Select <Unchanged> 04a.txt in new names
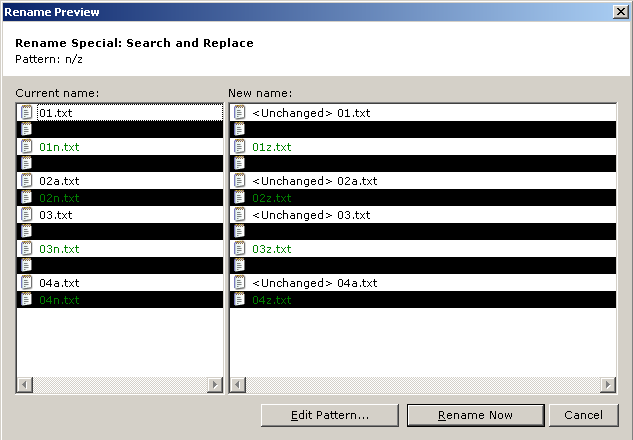Viewport: 633px width, 440px height. [x=314, y=283]
